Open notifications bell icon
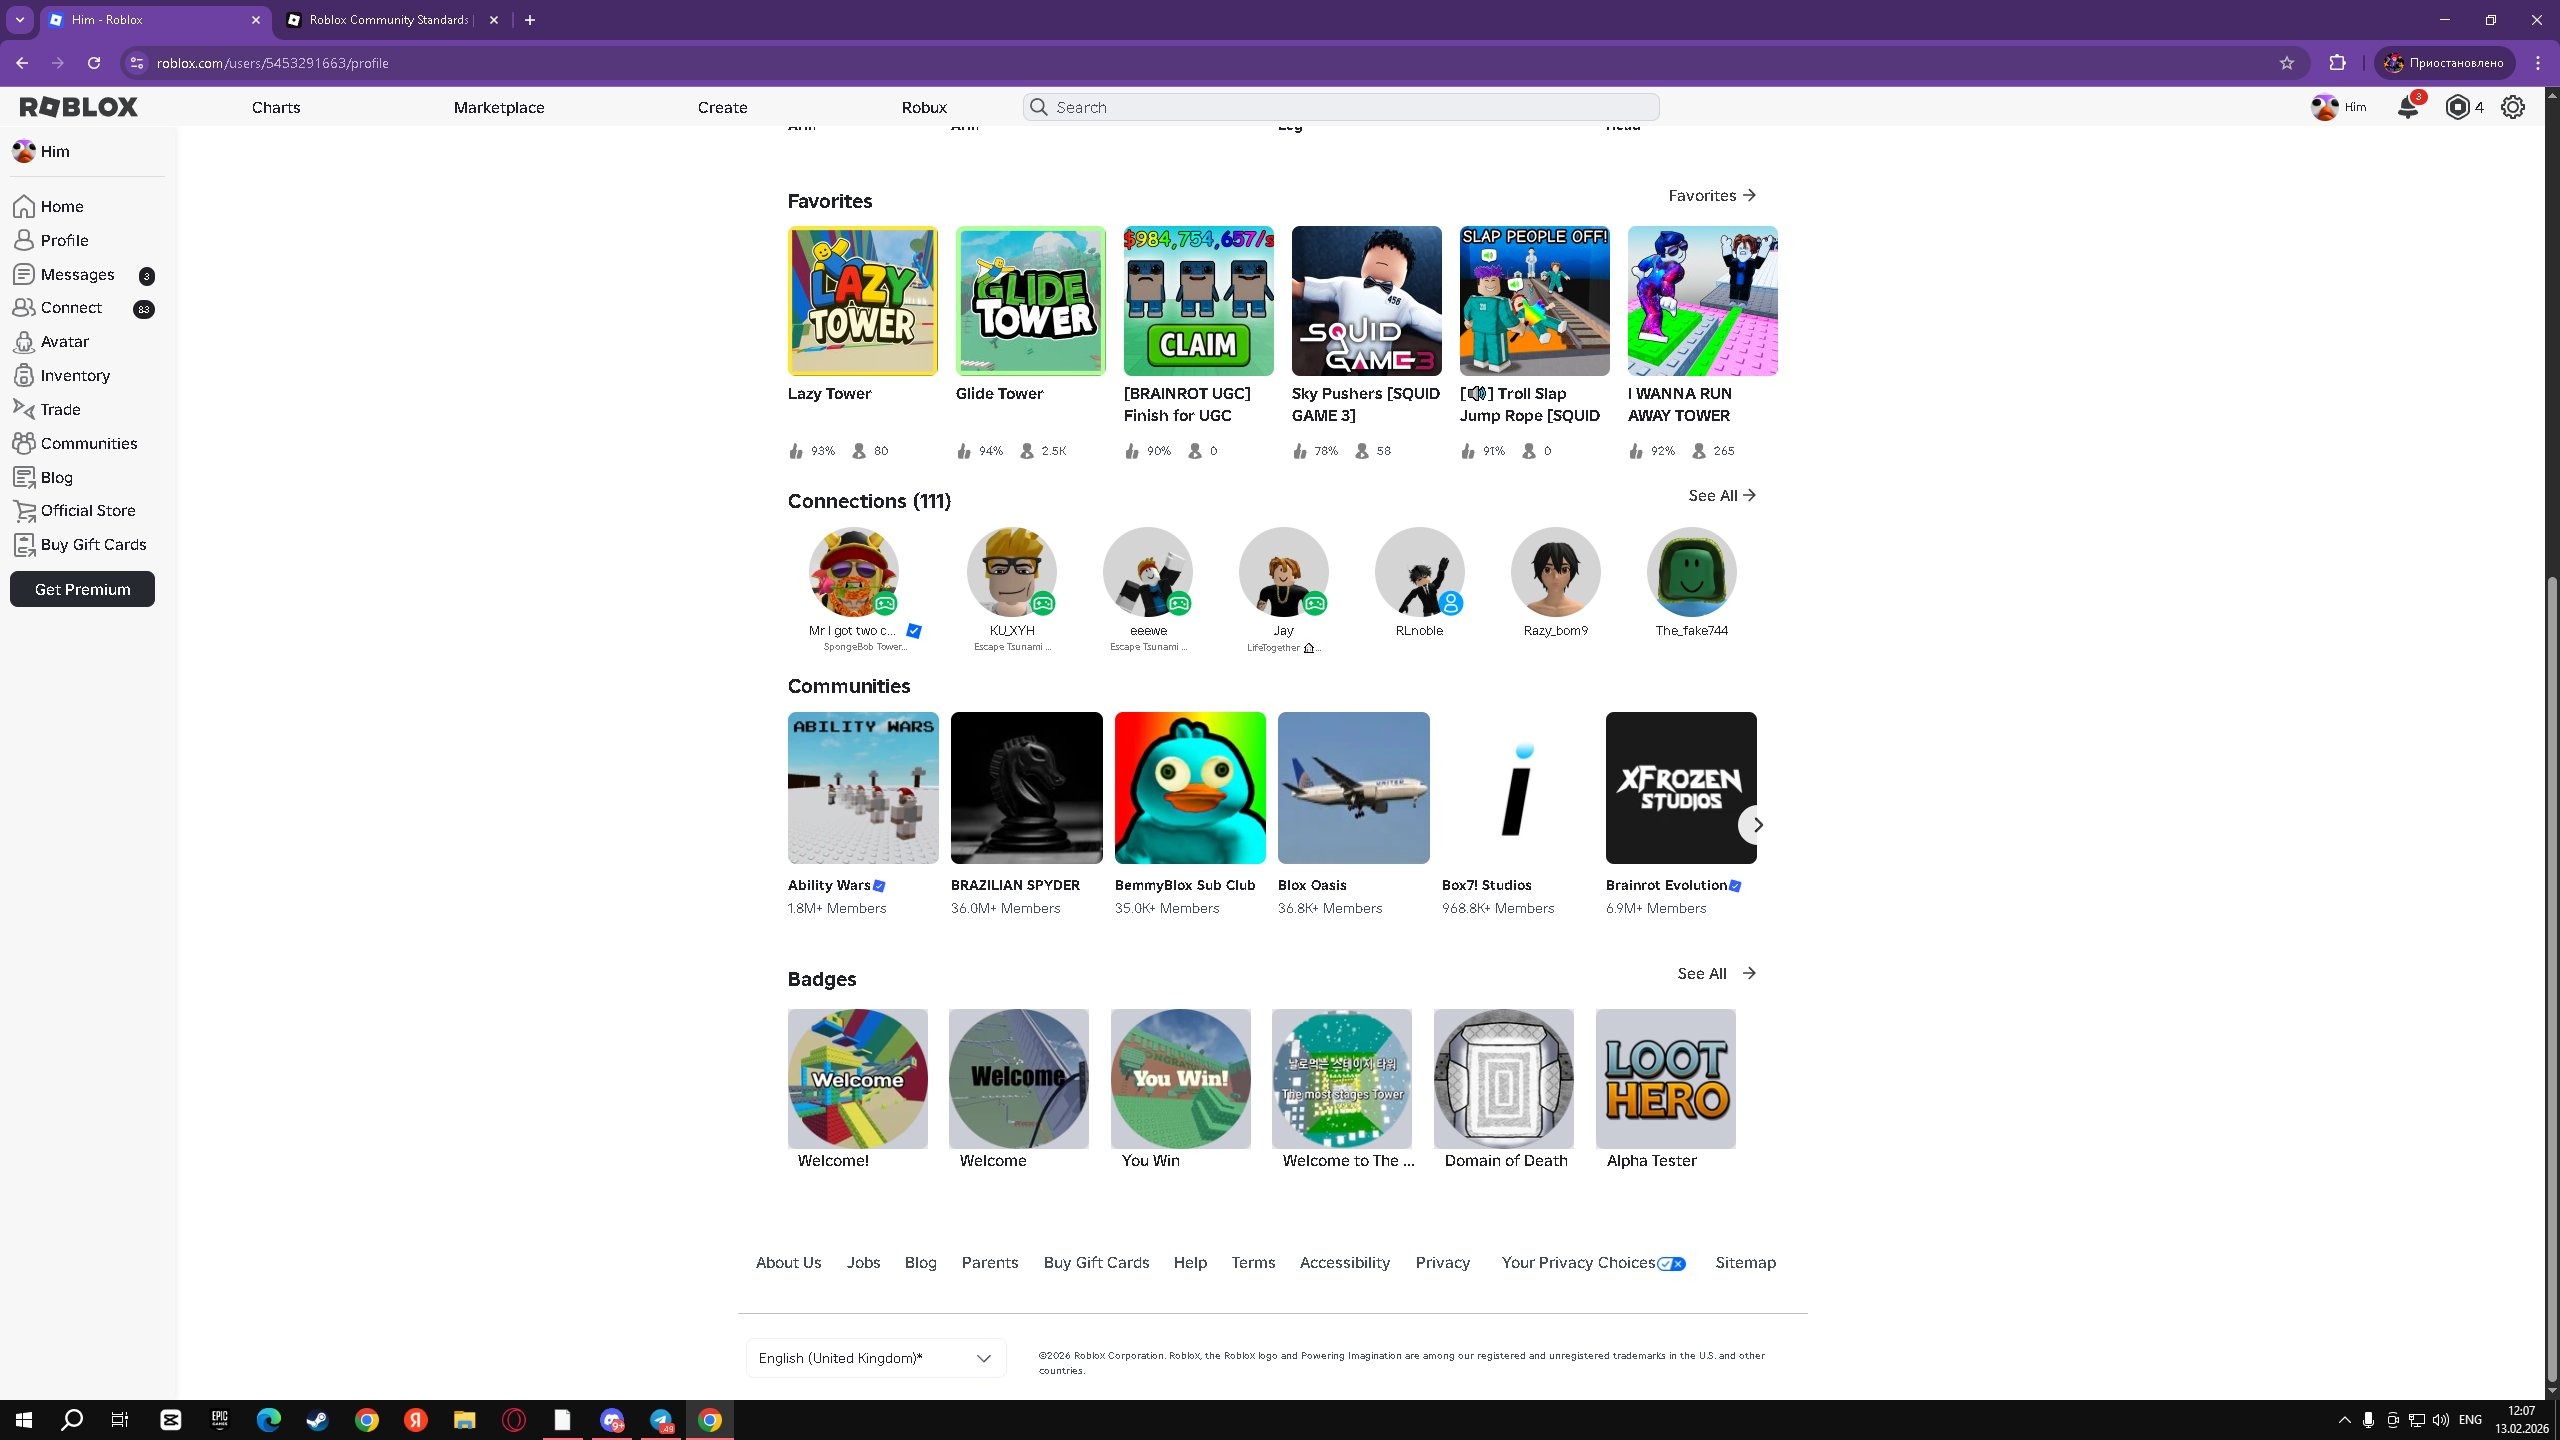 2408,107
